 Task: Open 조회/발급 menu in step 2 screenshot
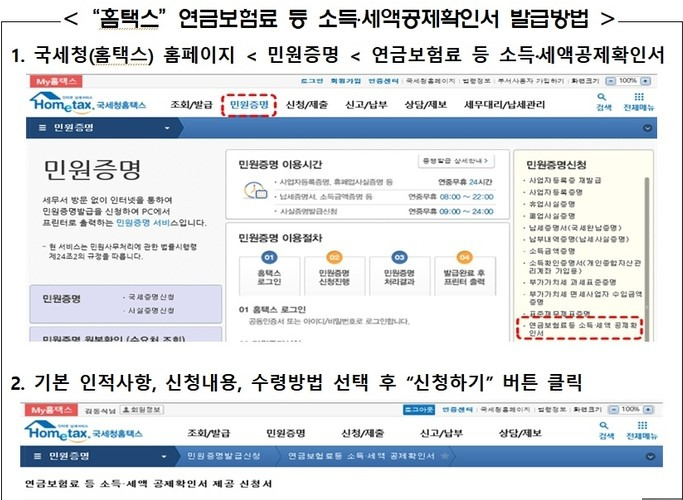209,433
